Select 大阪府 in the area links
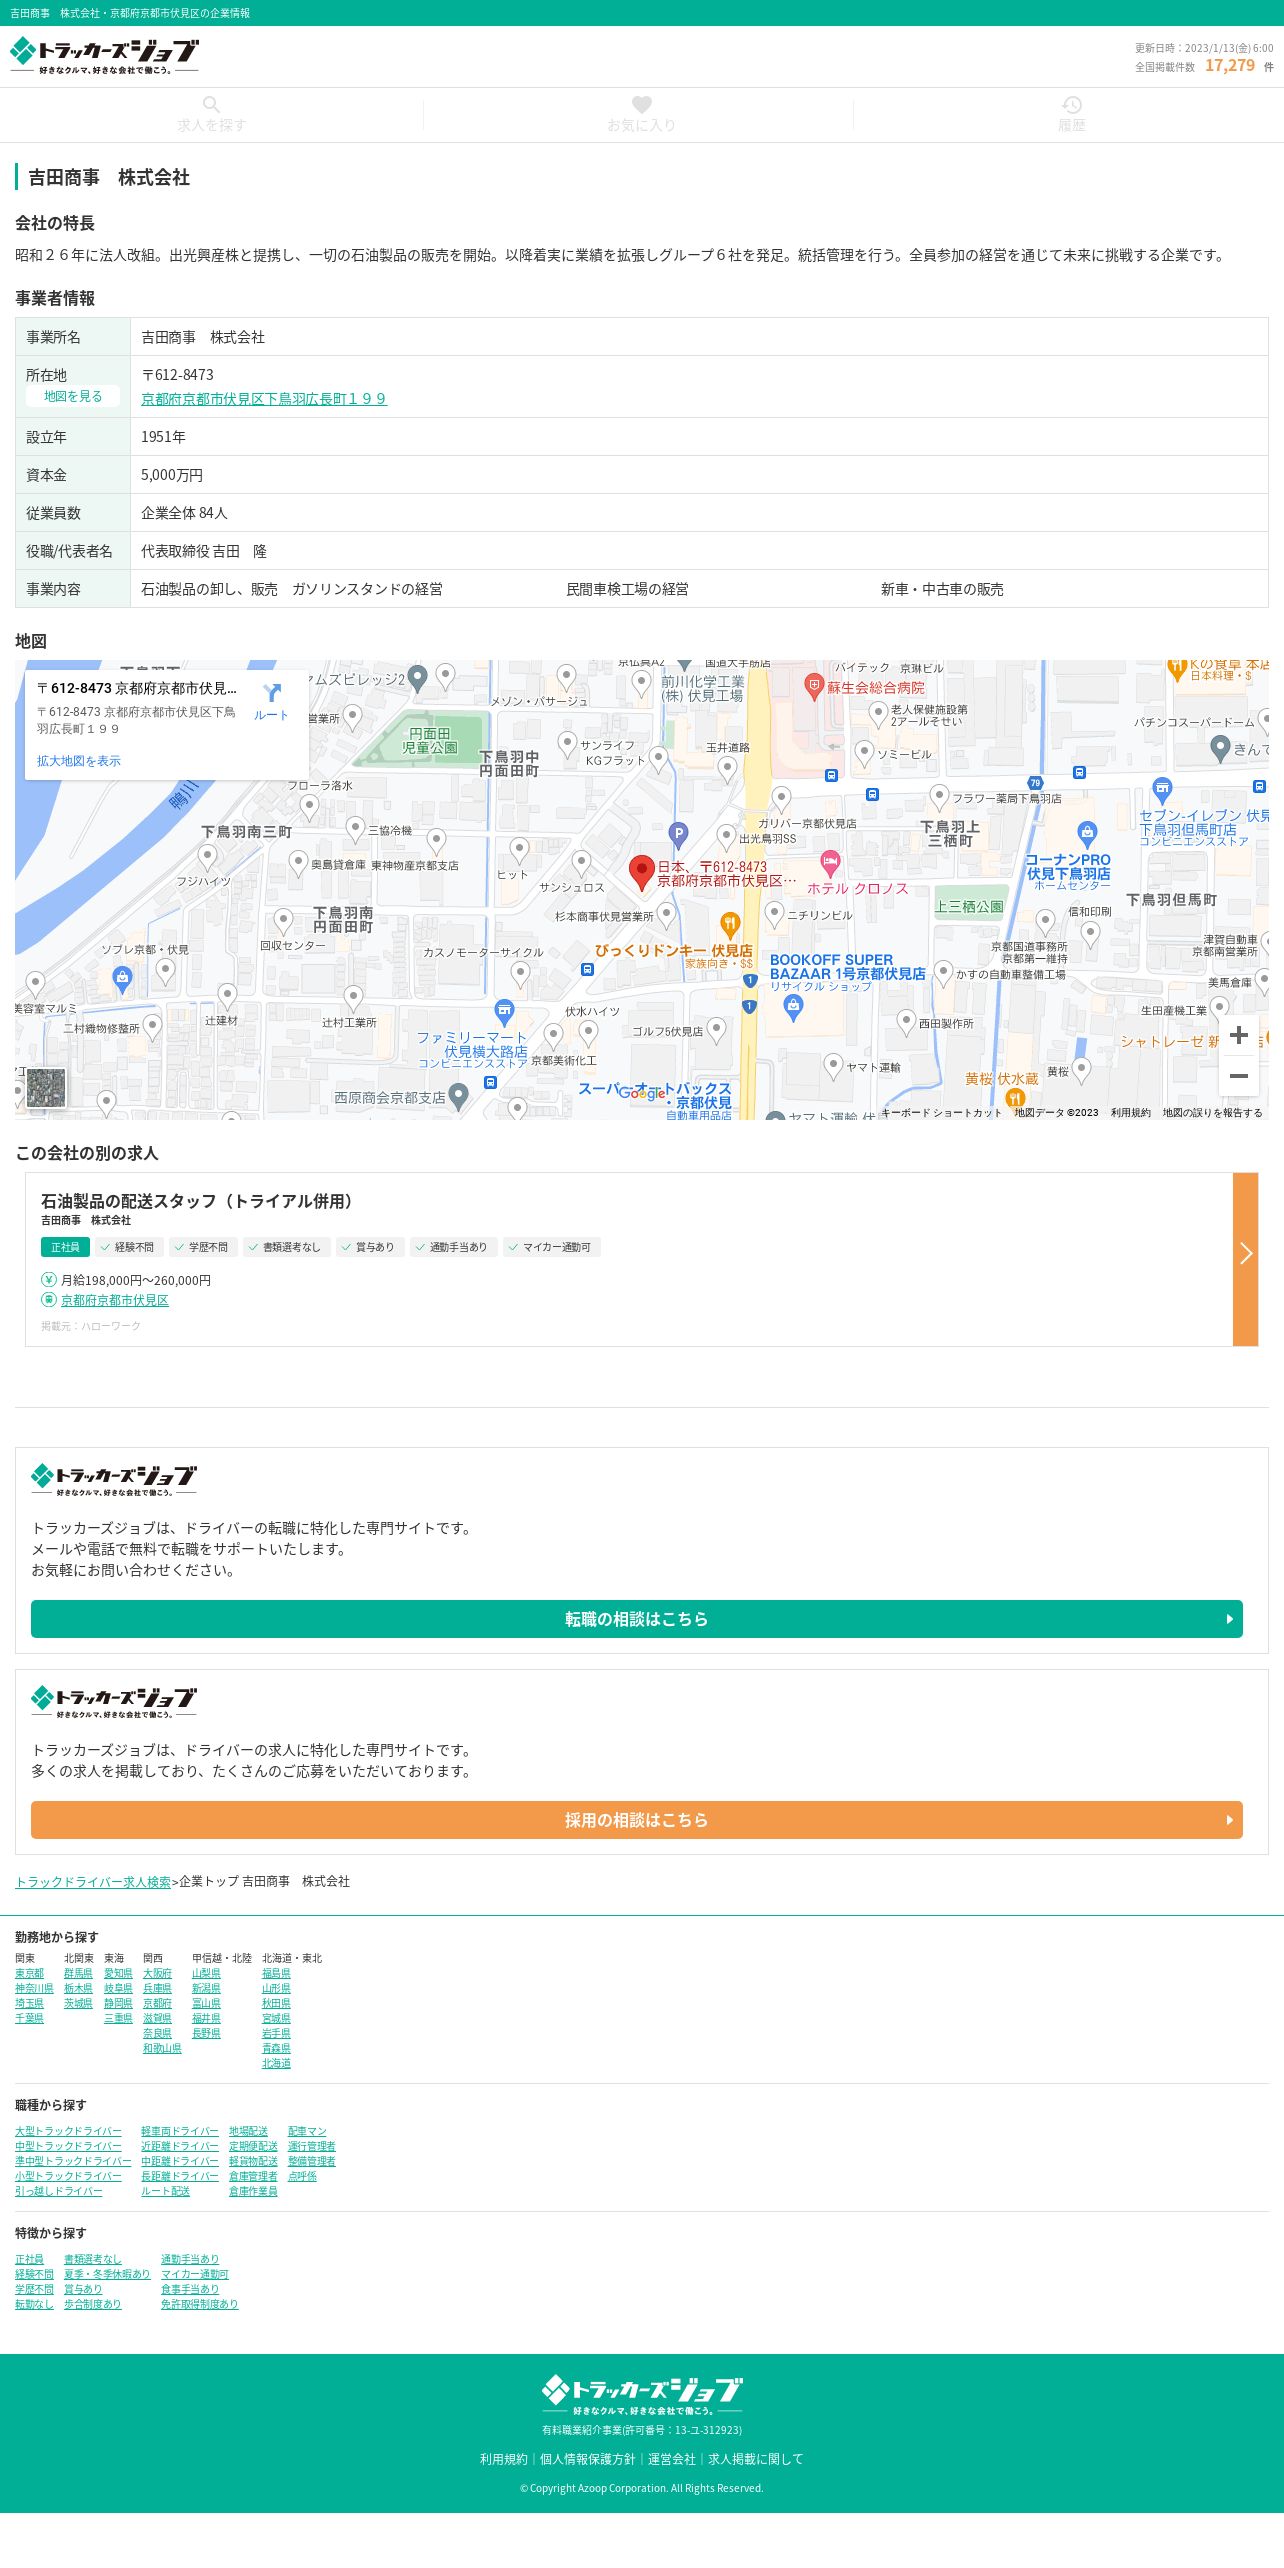The image size is (1284, 2568). 157,1974
